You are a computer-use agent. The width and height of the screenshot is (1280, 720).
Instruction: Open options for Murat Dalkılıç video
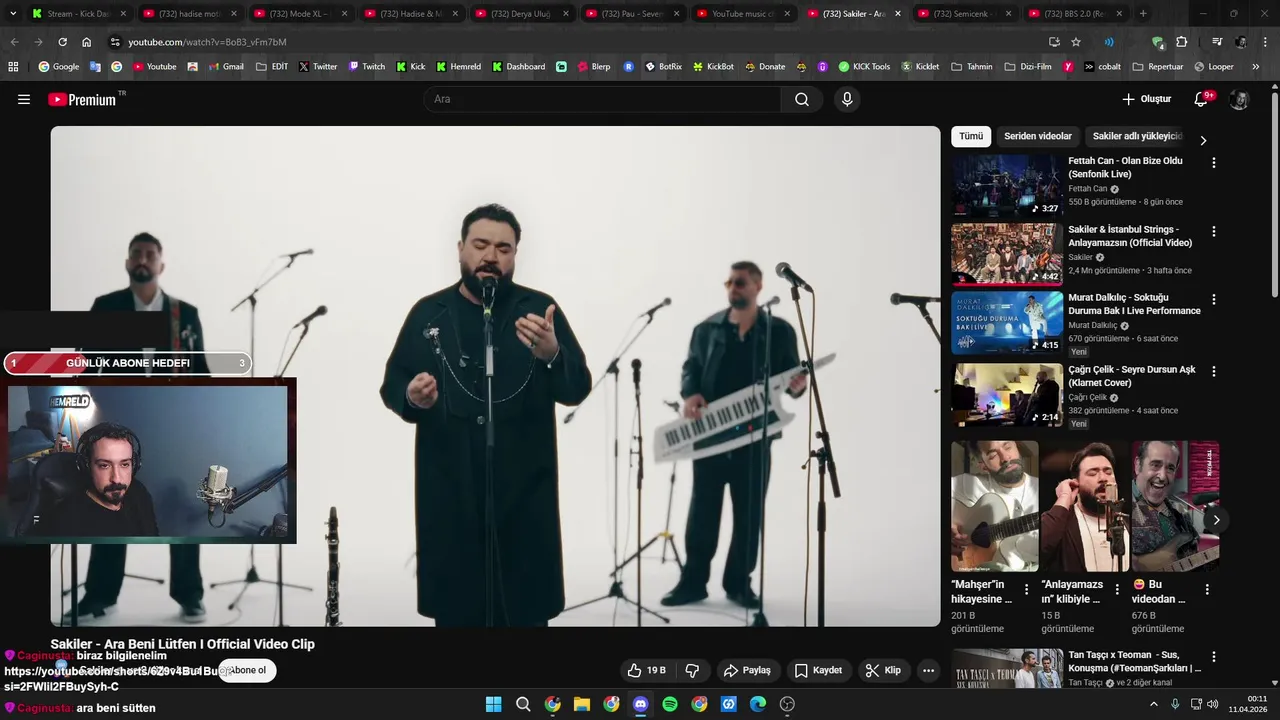click(1214, 299)
